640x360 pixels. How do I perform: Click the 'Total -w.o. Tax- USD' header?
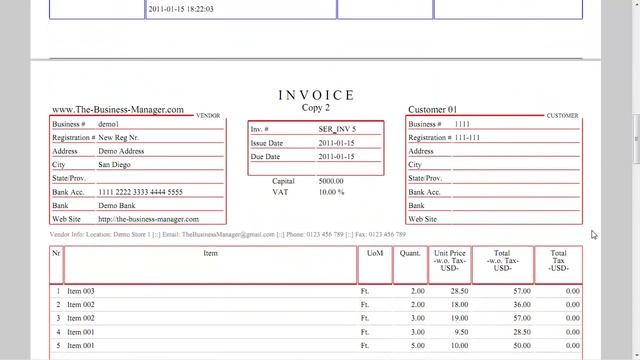[x=502, y=260]
